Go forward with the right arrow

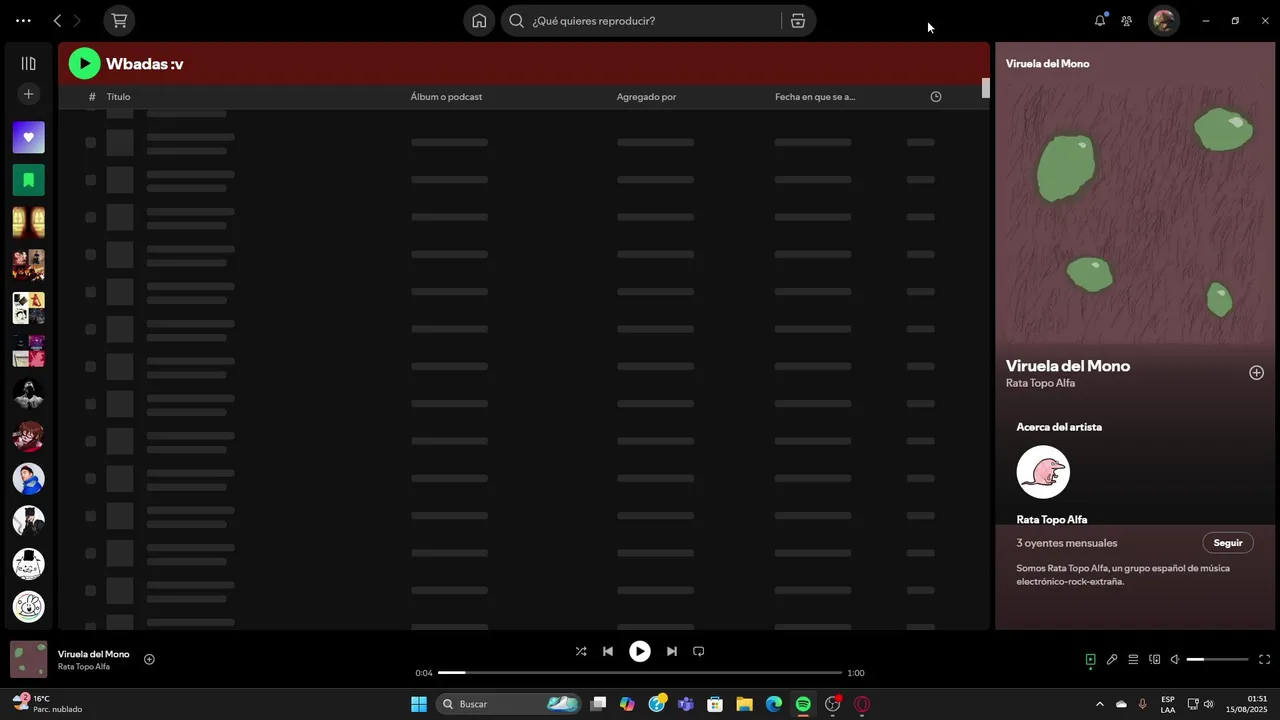[x=77, y=20]
